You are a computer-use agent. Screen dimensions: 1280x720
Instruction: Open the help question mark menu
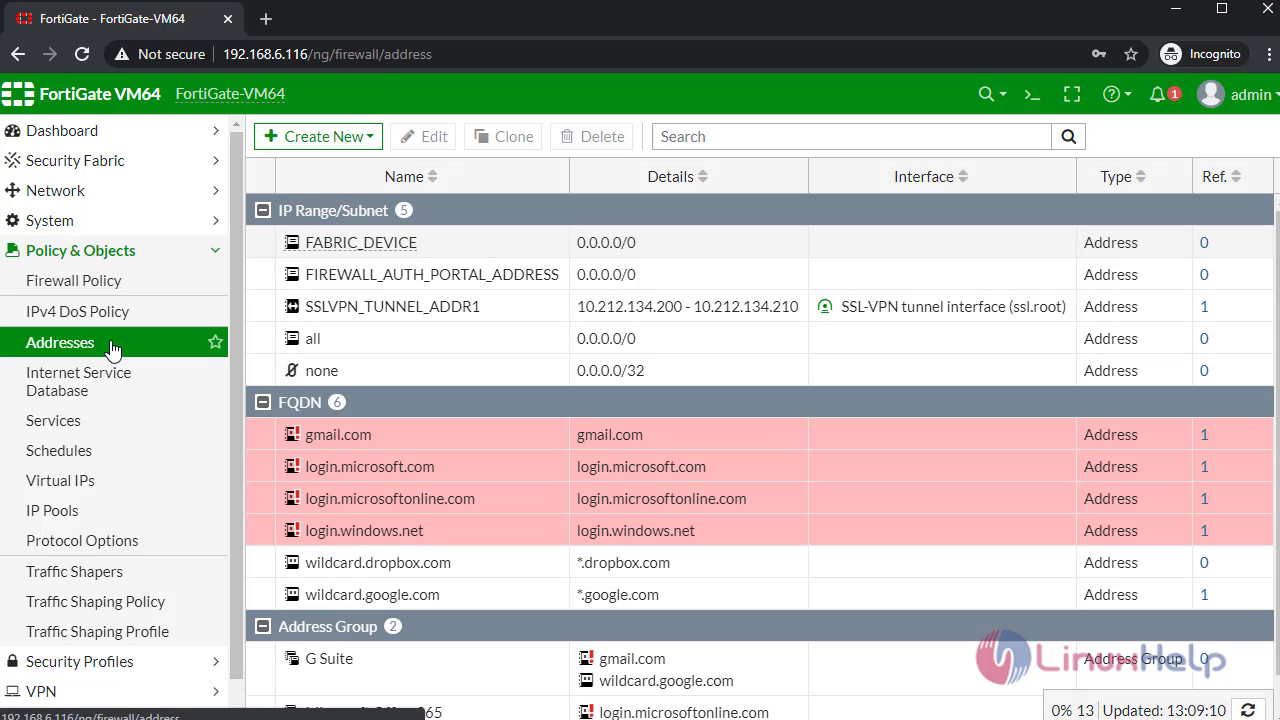(1116, 94)
